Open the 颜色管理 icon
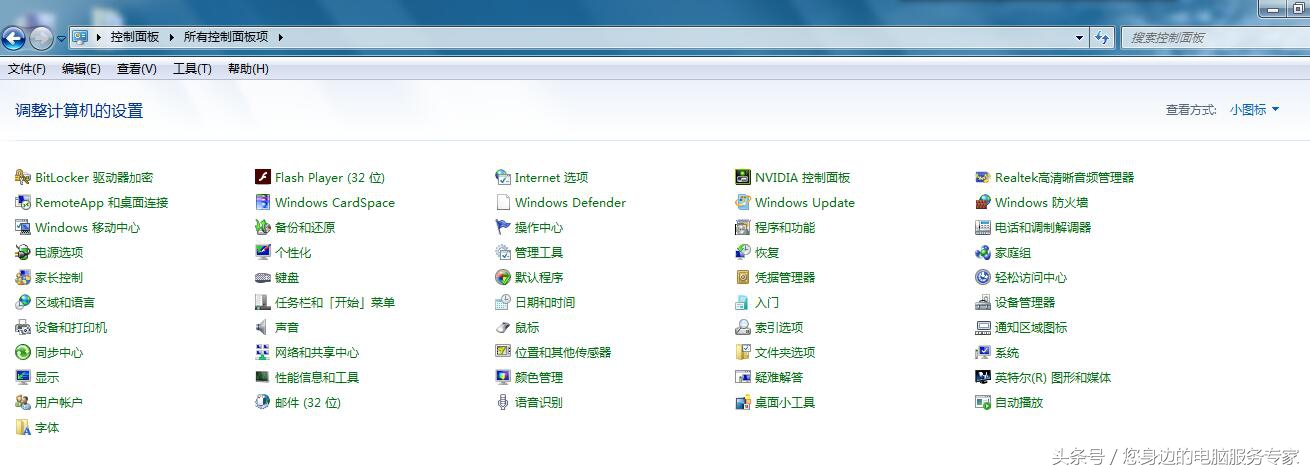The width and height of the screenshot is (1310, 472). pyautogui.click(x=503, y=377)
